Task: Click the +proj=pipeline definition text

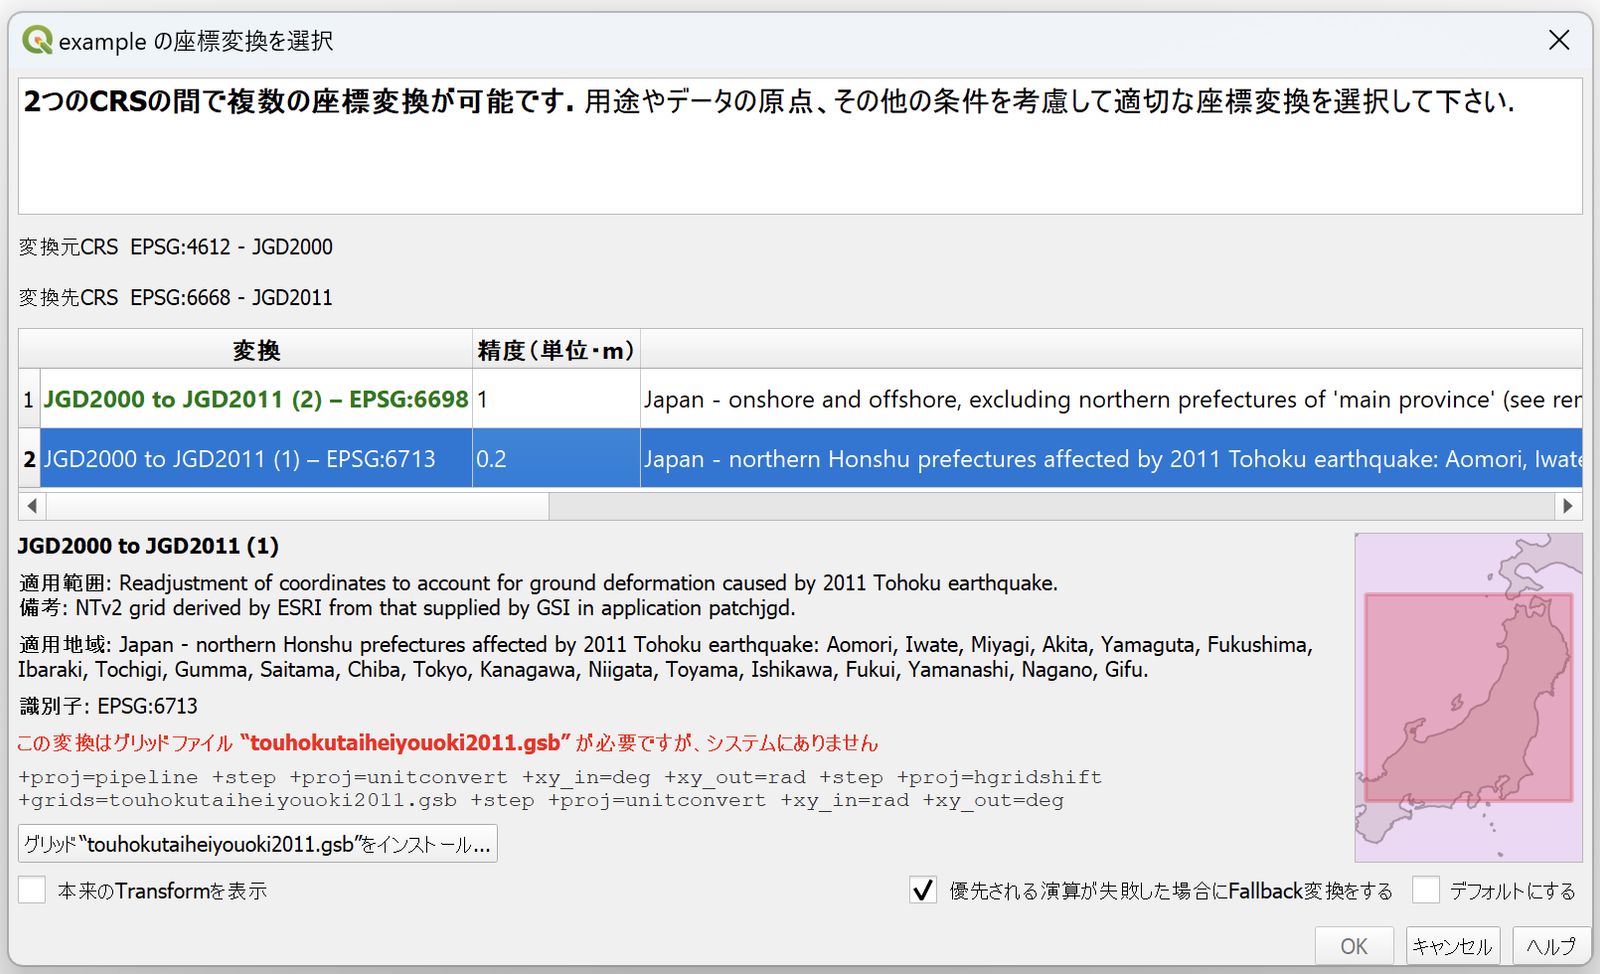Action: [560, 789]
